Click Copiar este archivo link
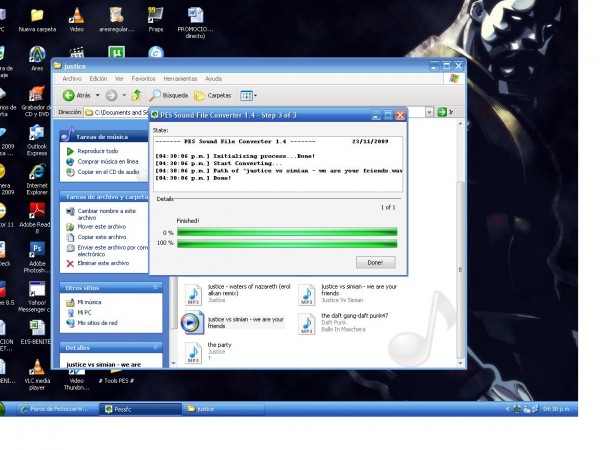 [102, 237]
